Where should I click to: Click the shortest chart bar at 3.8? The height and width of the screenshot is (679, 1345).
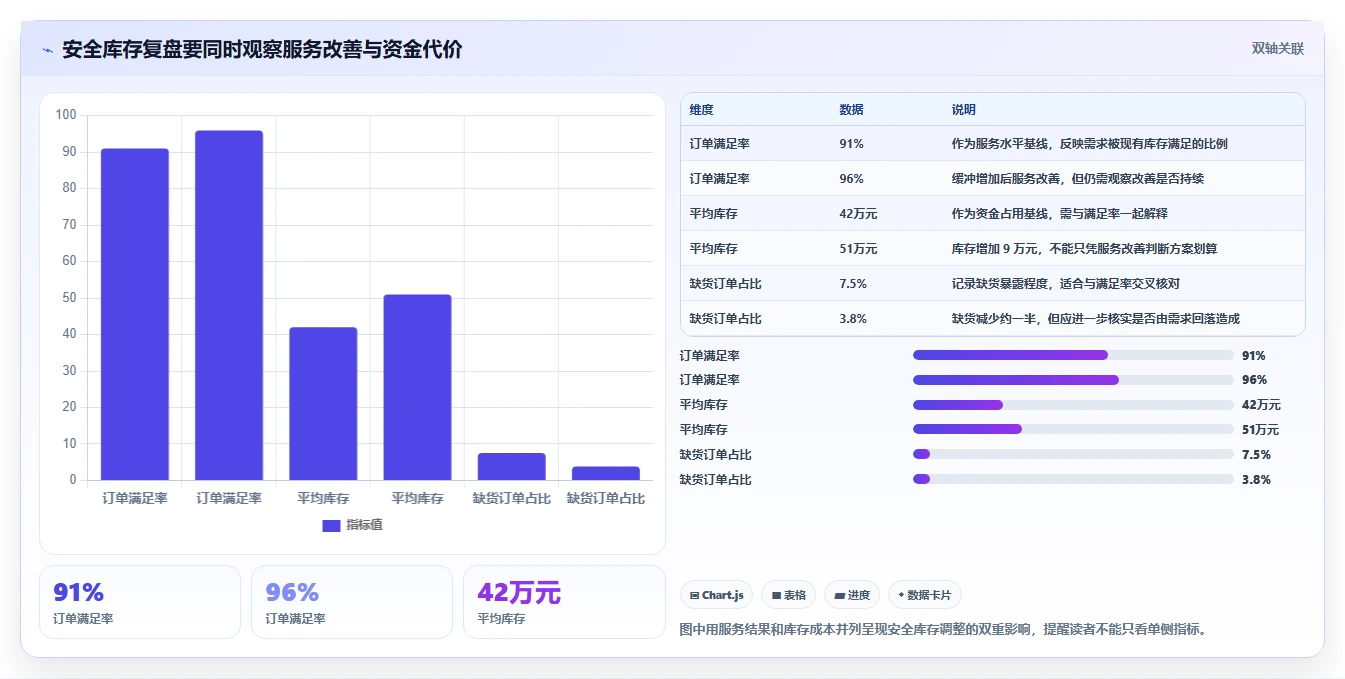point(606,473)
